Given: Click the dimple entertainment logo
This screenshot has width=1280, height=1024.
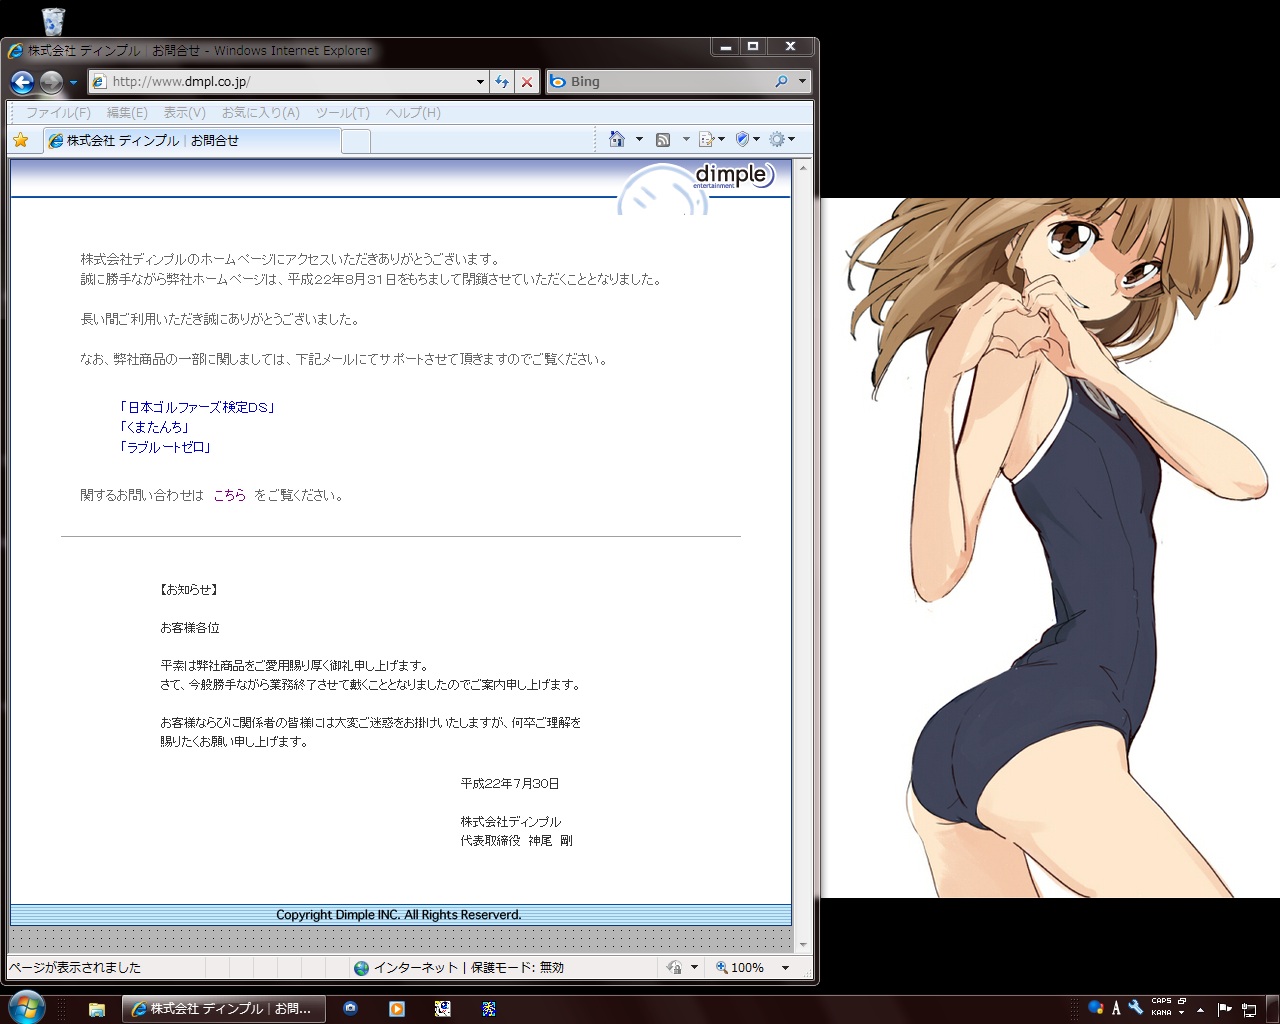Looking at the screenshot, I should (x=734, y=176).
